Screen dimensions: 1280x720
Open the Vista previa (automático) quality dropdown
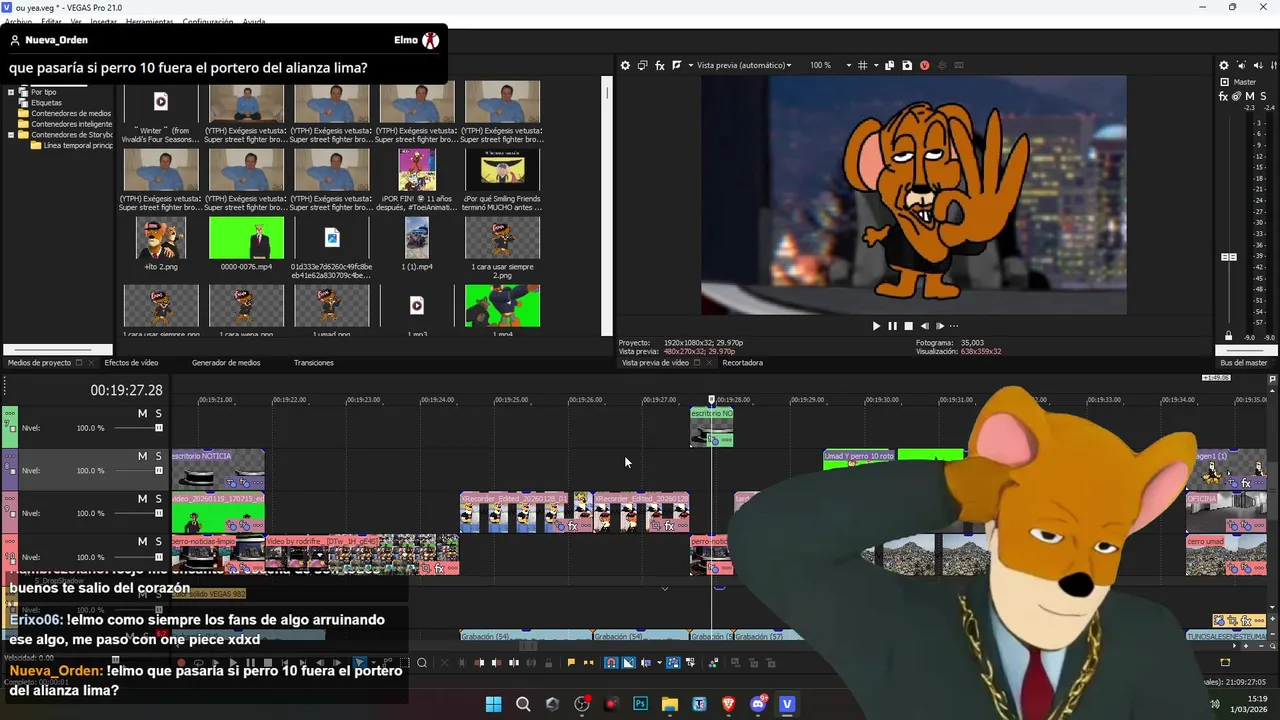click(x=743, y=65)
